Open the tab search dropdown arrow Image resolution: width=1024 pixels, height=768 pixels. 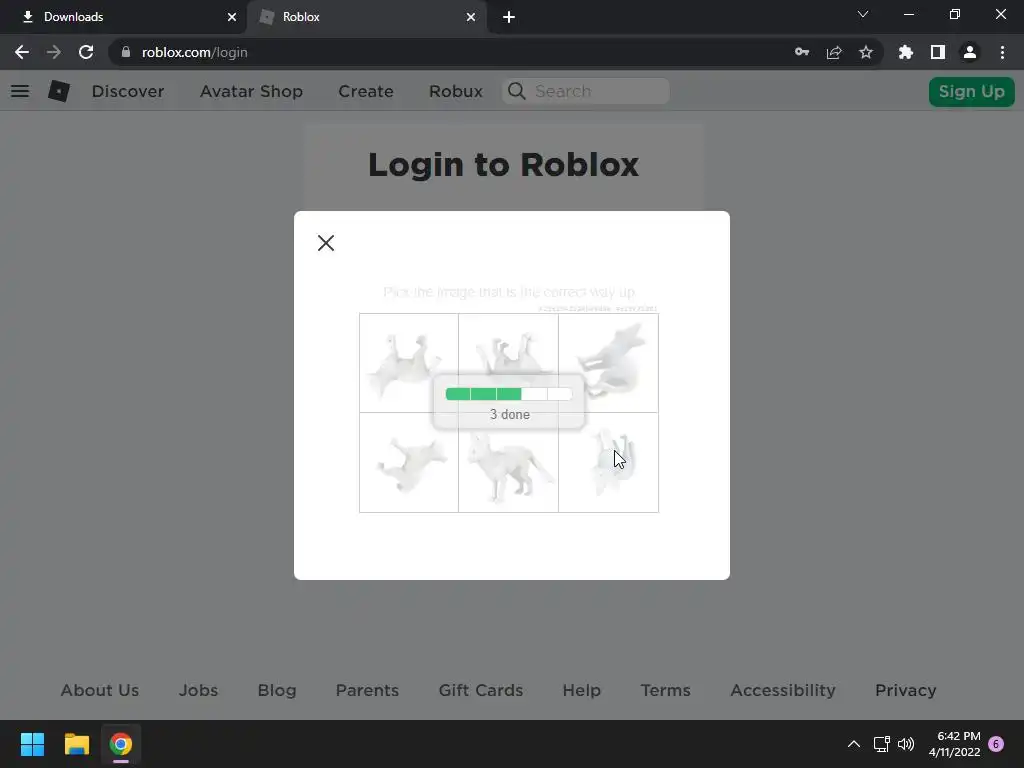click(x=863, y=14)
